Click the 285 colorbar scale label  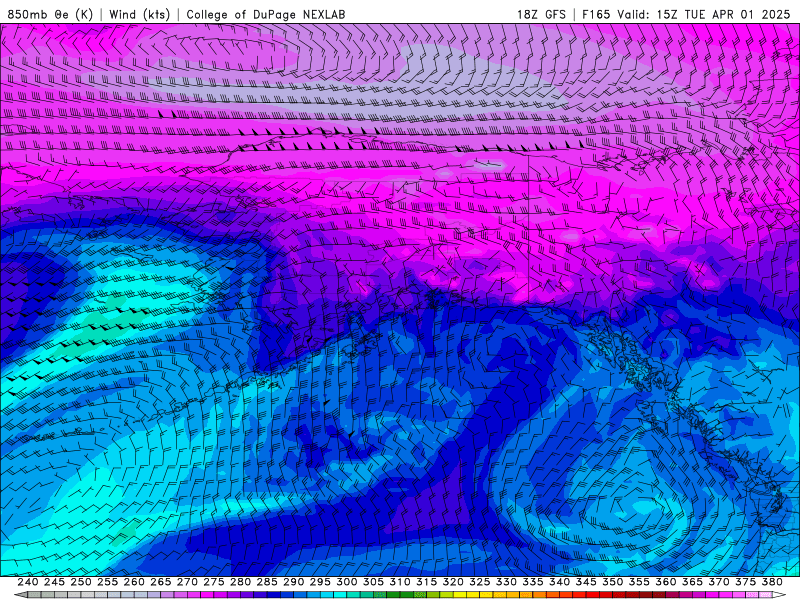[x=267, y=582]
